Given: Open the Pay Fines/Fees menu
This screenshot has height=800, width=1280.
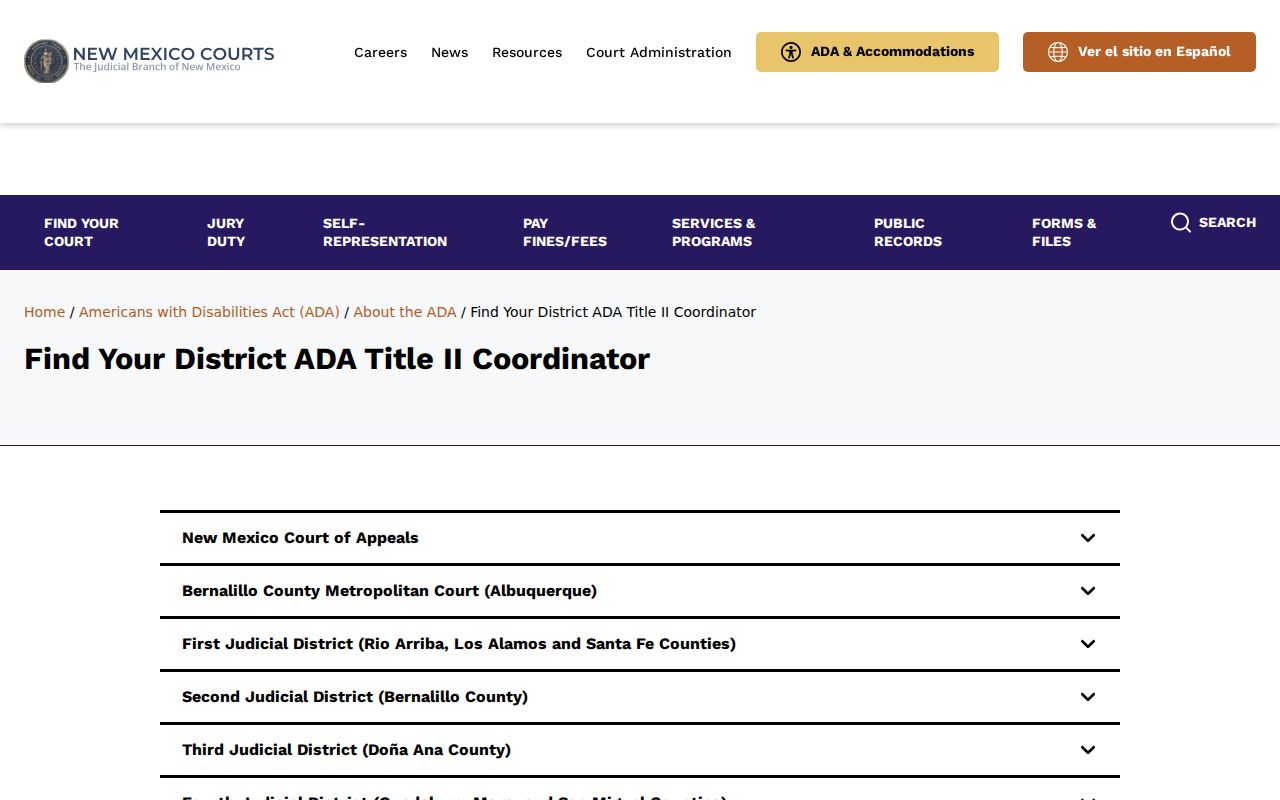Looking at the screenshot, I should [x=565, y=232].
